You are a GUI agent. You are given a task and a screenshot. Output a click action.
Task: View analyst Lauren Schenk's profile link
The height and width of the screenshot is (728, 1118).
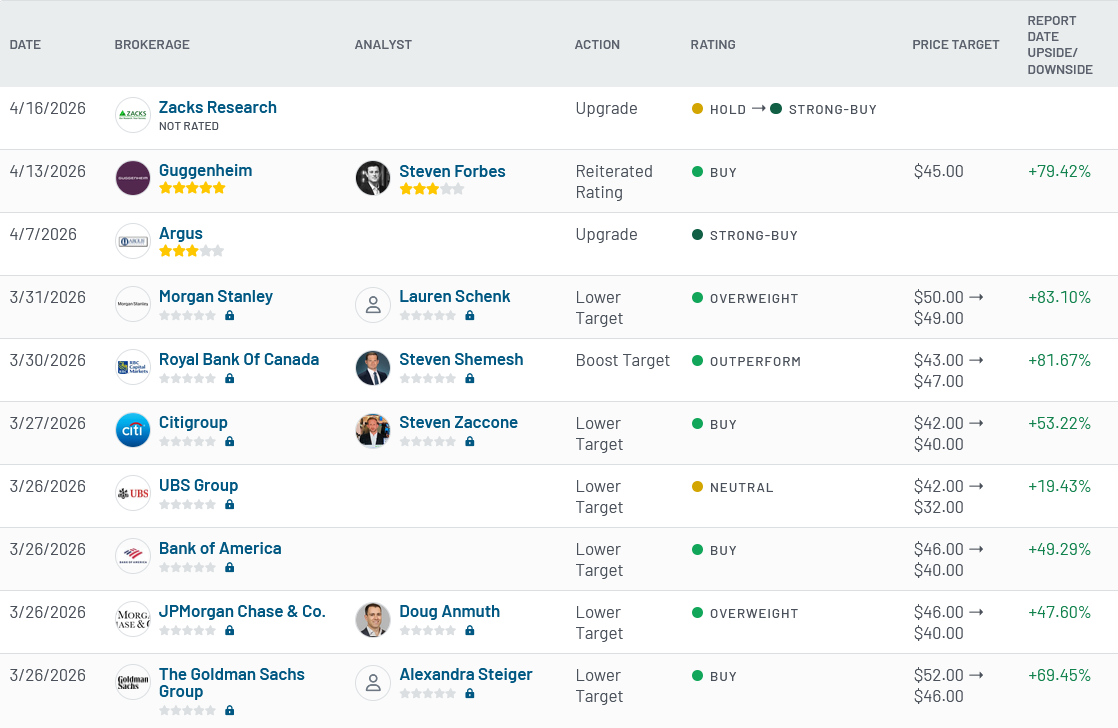click(x=455, y=296)
